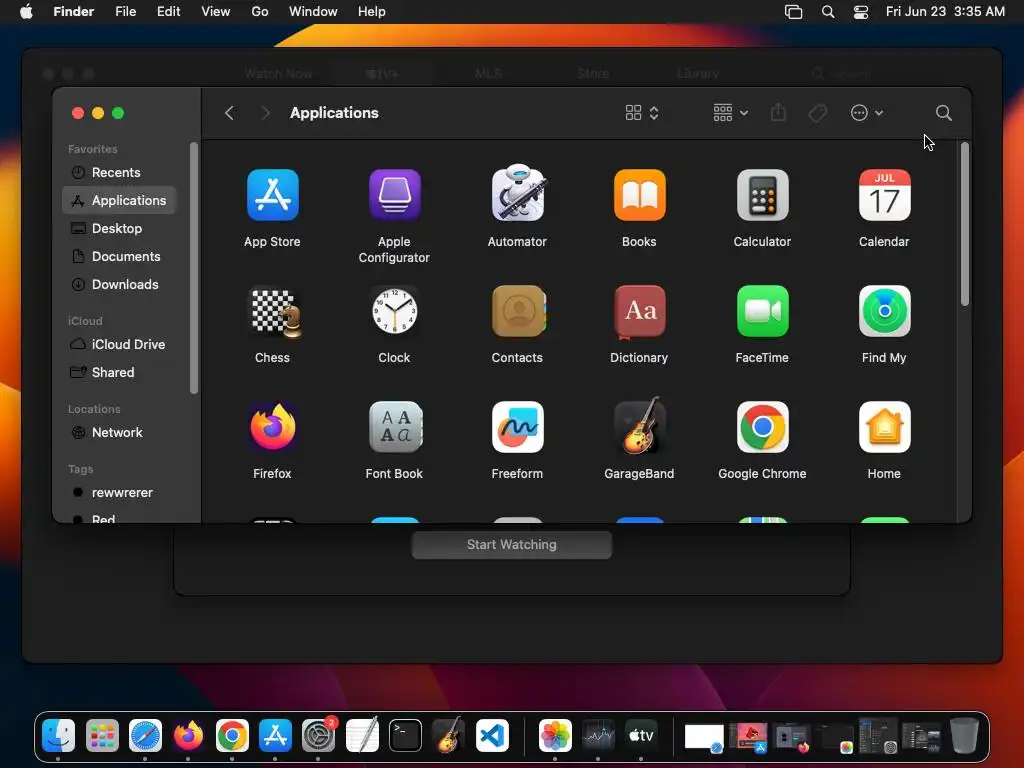Click the Finder window search icon
The width and height of the screenshot is (1024, 768).
tap(943, 113)
